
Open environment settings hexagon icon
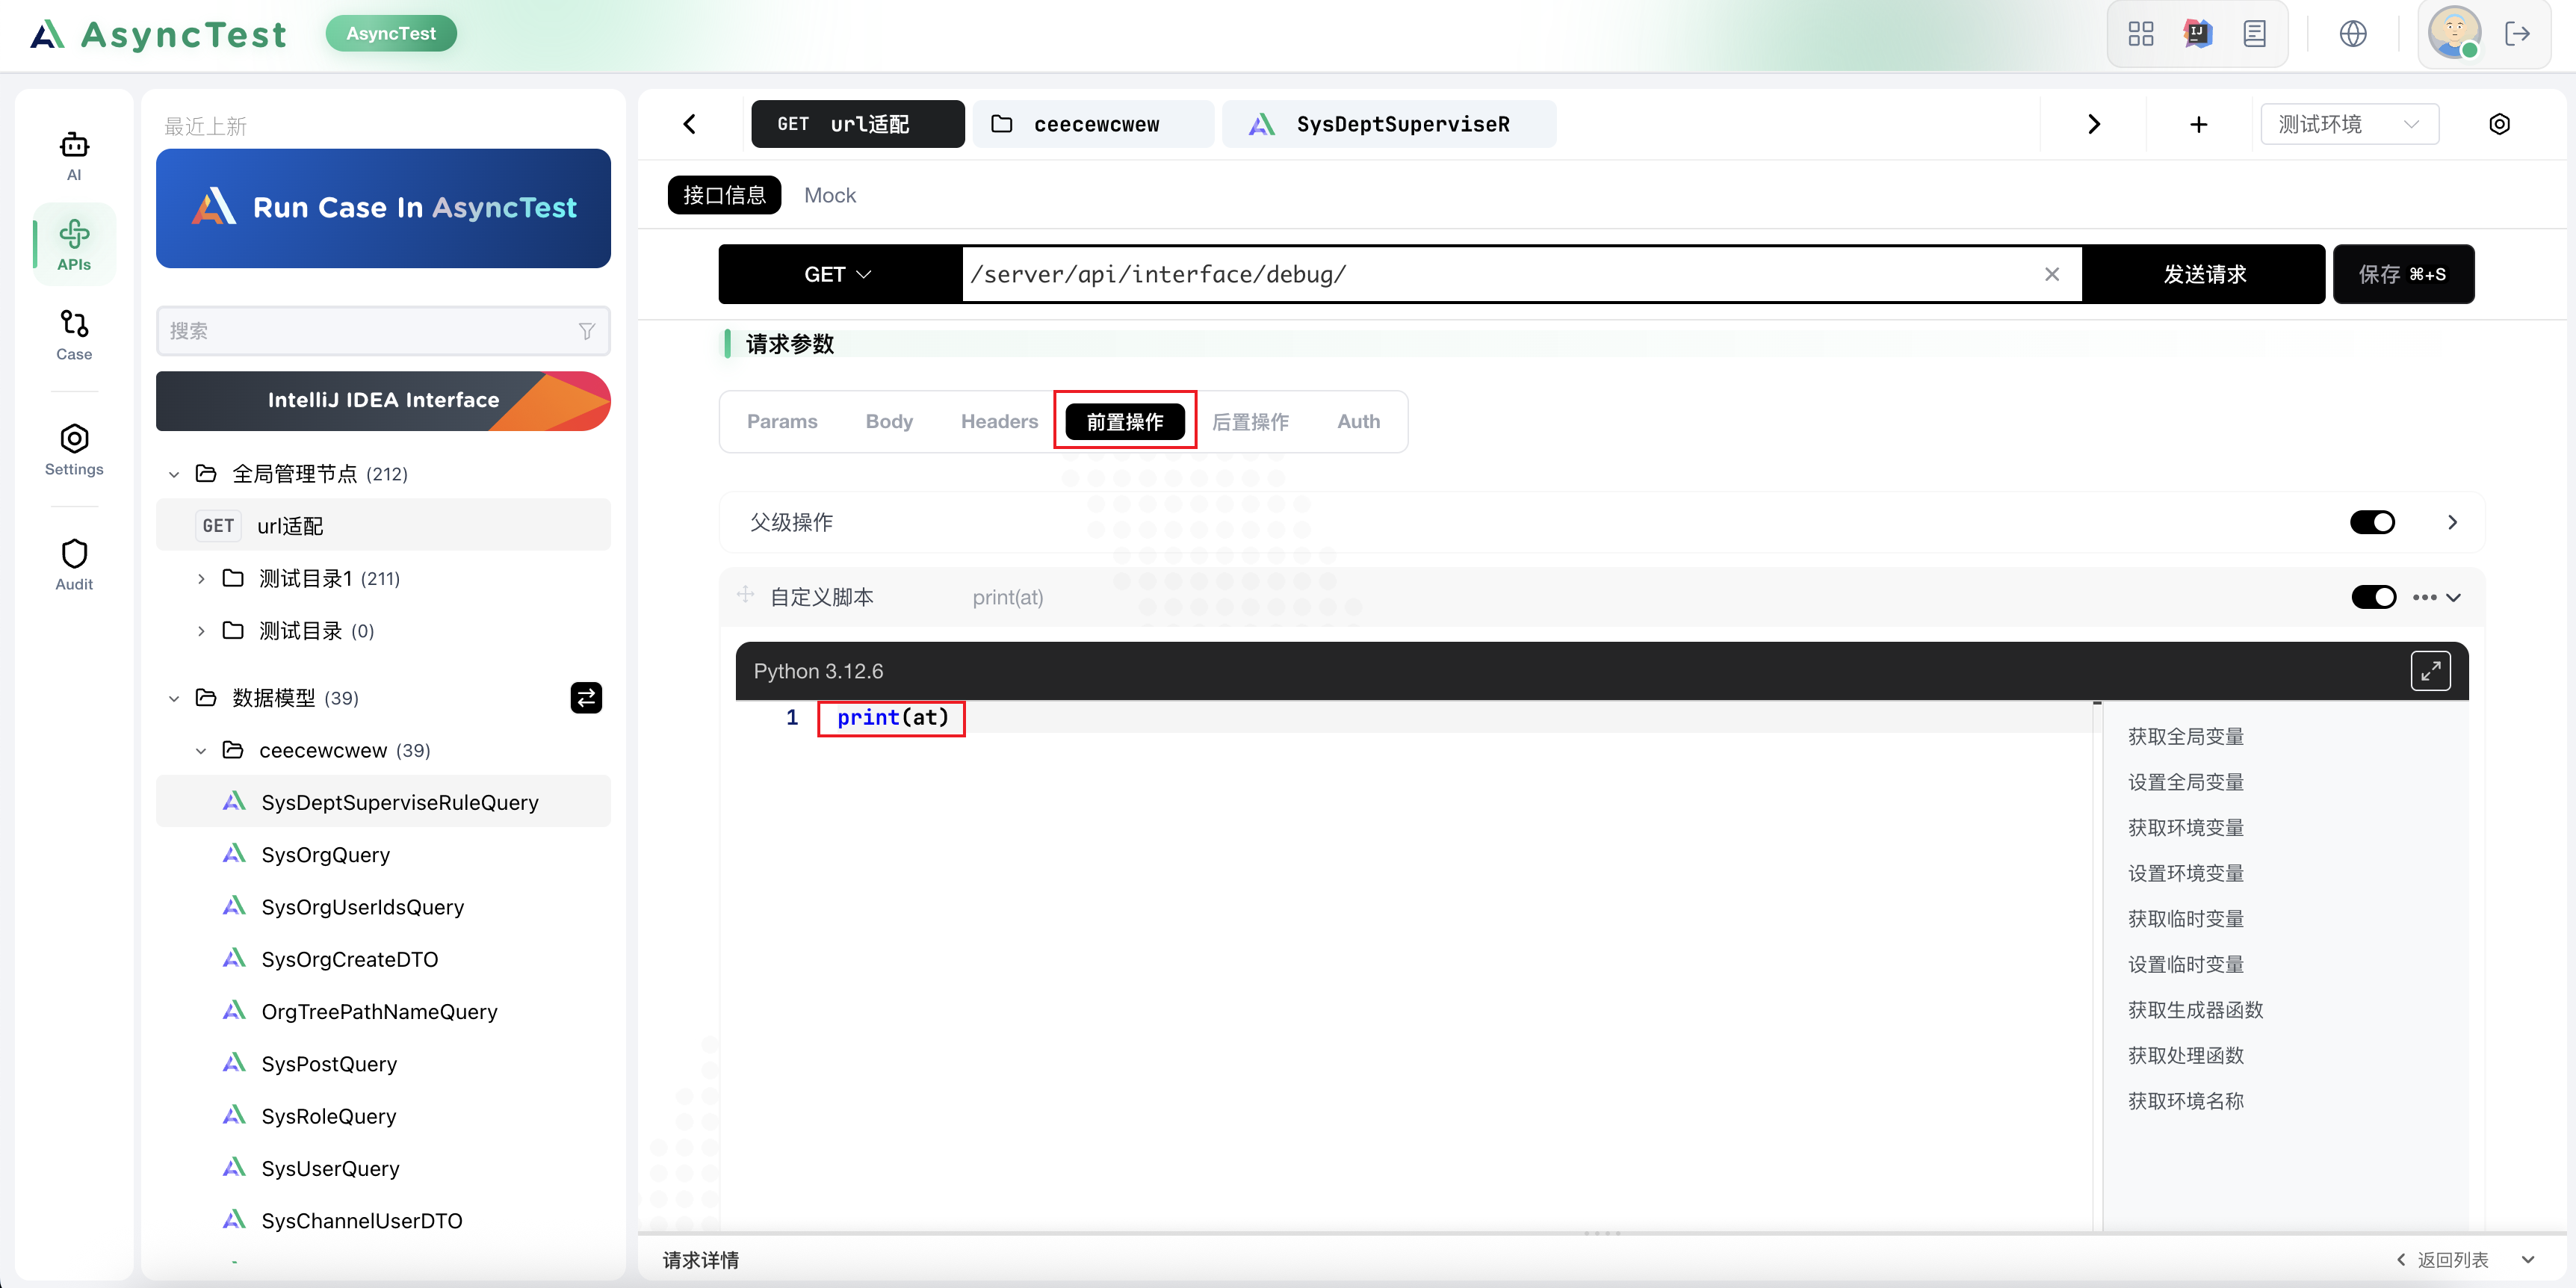(2499, 124)
